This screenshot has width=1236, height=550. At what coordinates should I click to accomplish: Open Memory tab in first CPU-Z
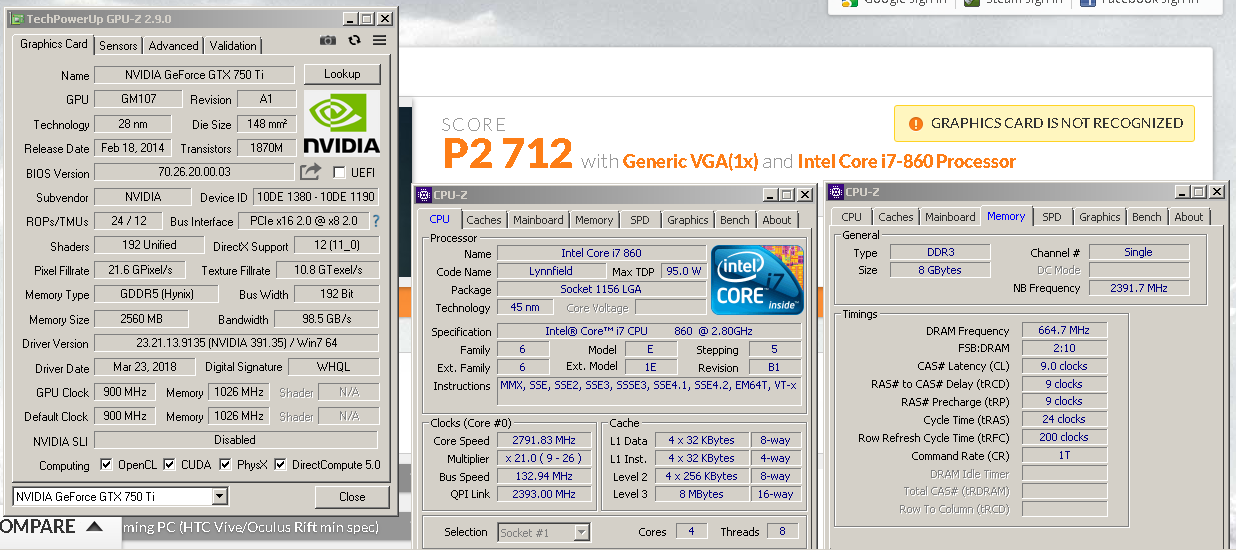(594, 220)
